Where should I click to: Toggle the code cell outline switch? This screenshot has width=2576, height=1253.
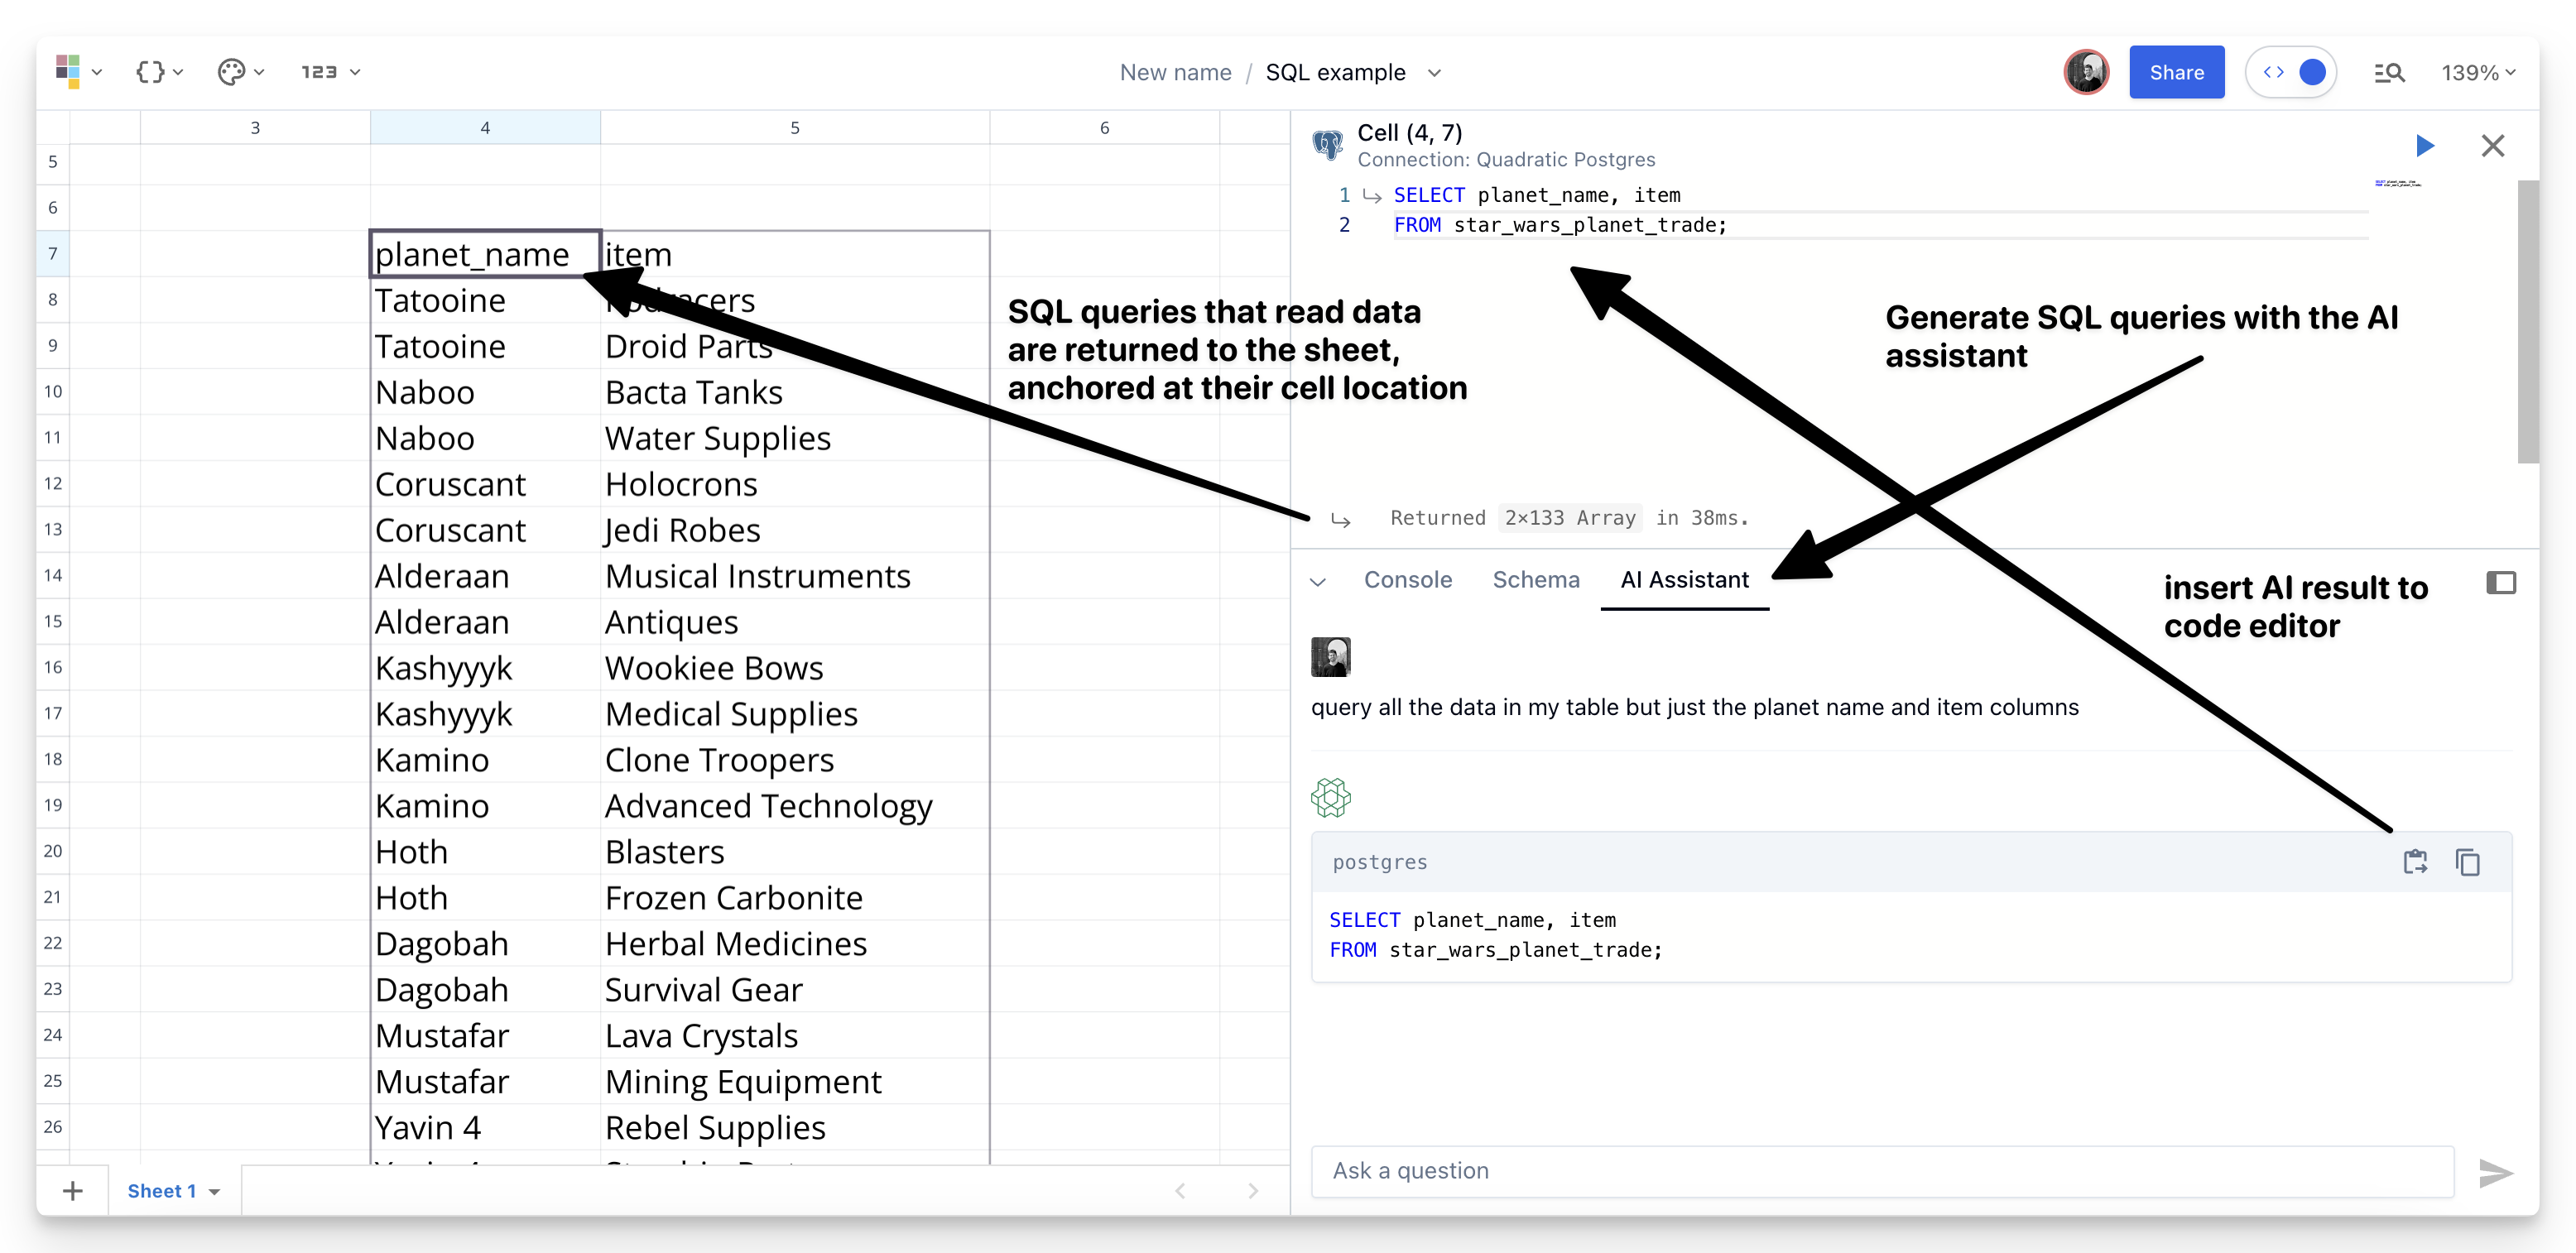point(2291,73)
